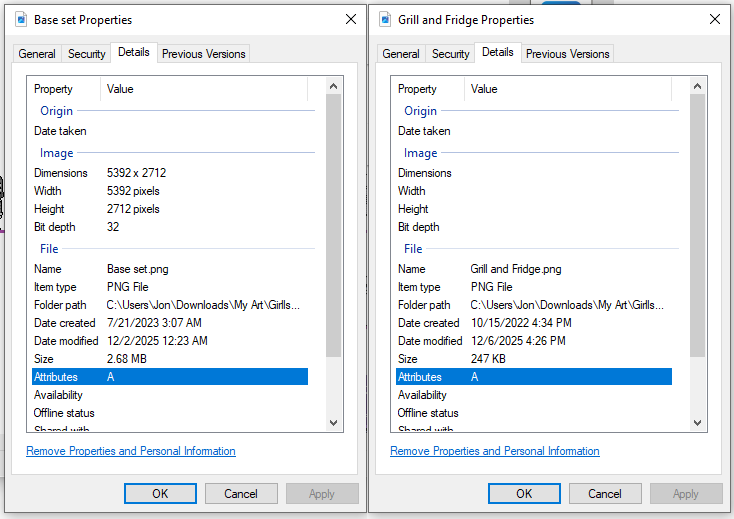This screenshot has width=734, height=519.
Task: Select the Name value Grill and Fridge.png
Action: 516,269
